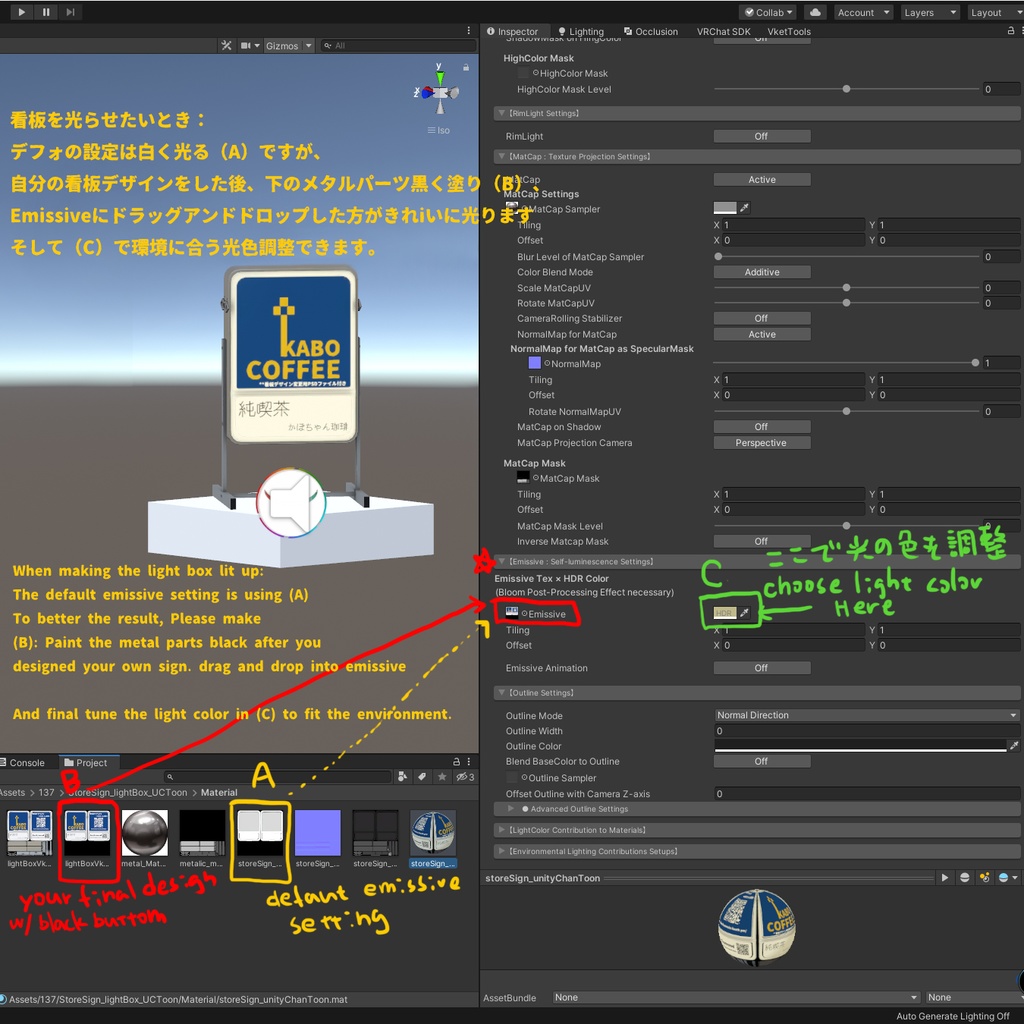Screen dimensions: 1024x1024
Task: Click the HighColor Mask texture slot
Action: (x=523, y=73)
